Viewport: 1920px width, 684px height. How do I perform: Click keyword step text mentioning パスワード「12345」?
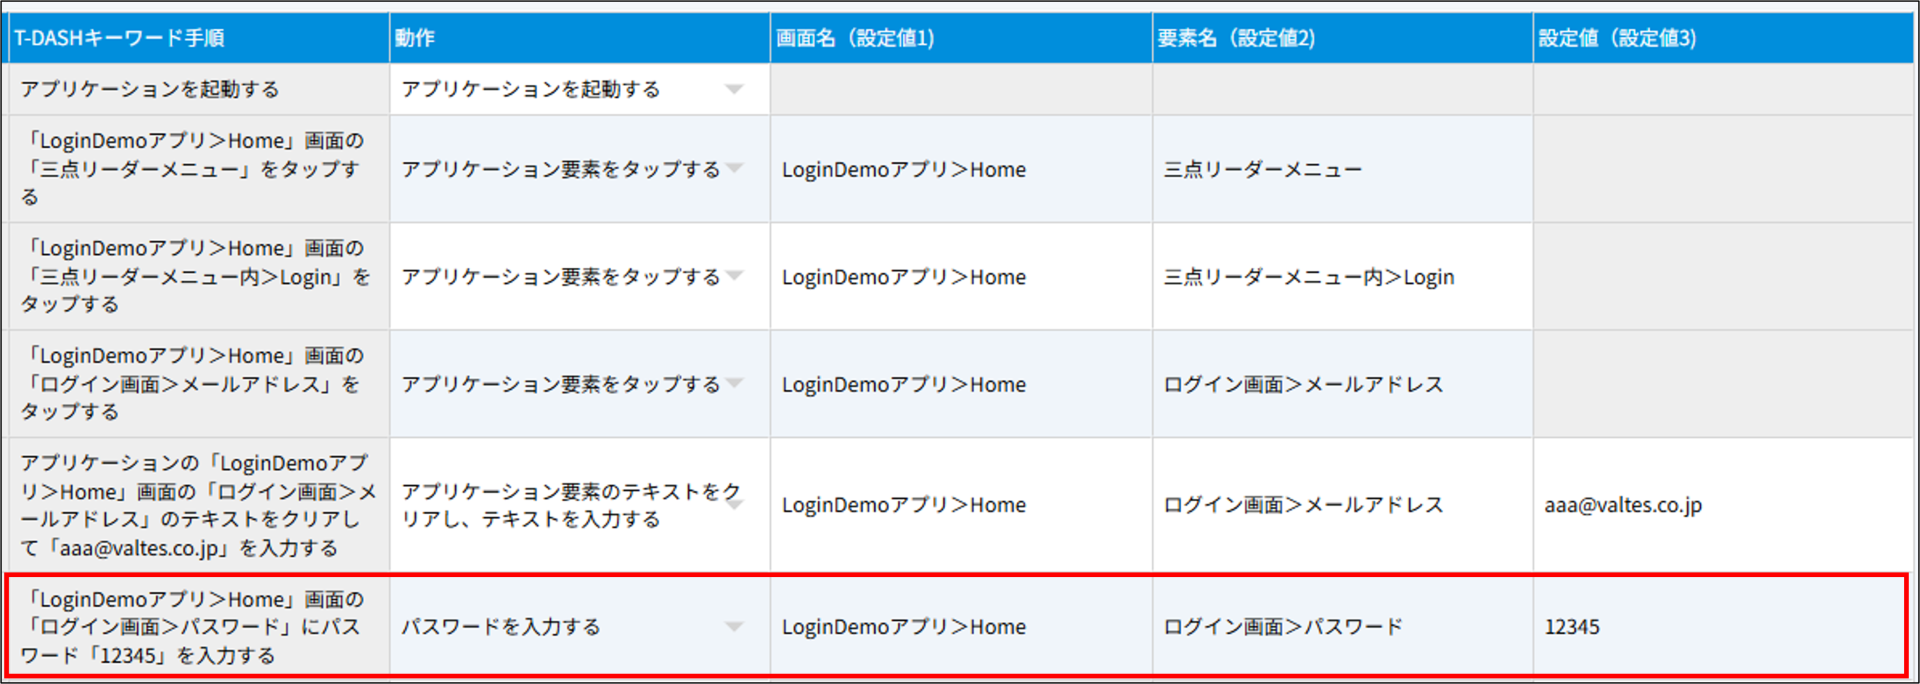tap(192, 627)
